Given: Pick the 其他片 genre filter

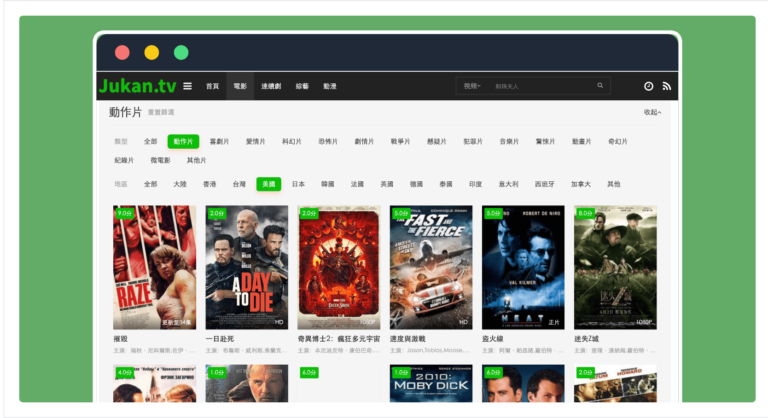Looking at the screenshot, I should (x=196, y=160).
